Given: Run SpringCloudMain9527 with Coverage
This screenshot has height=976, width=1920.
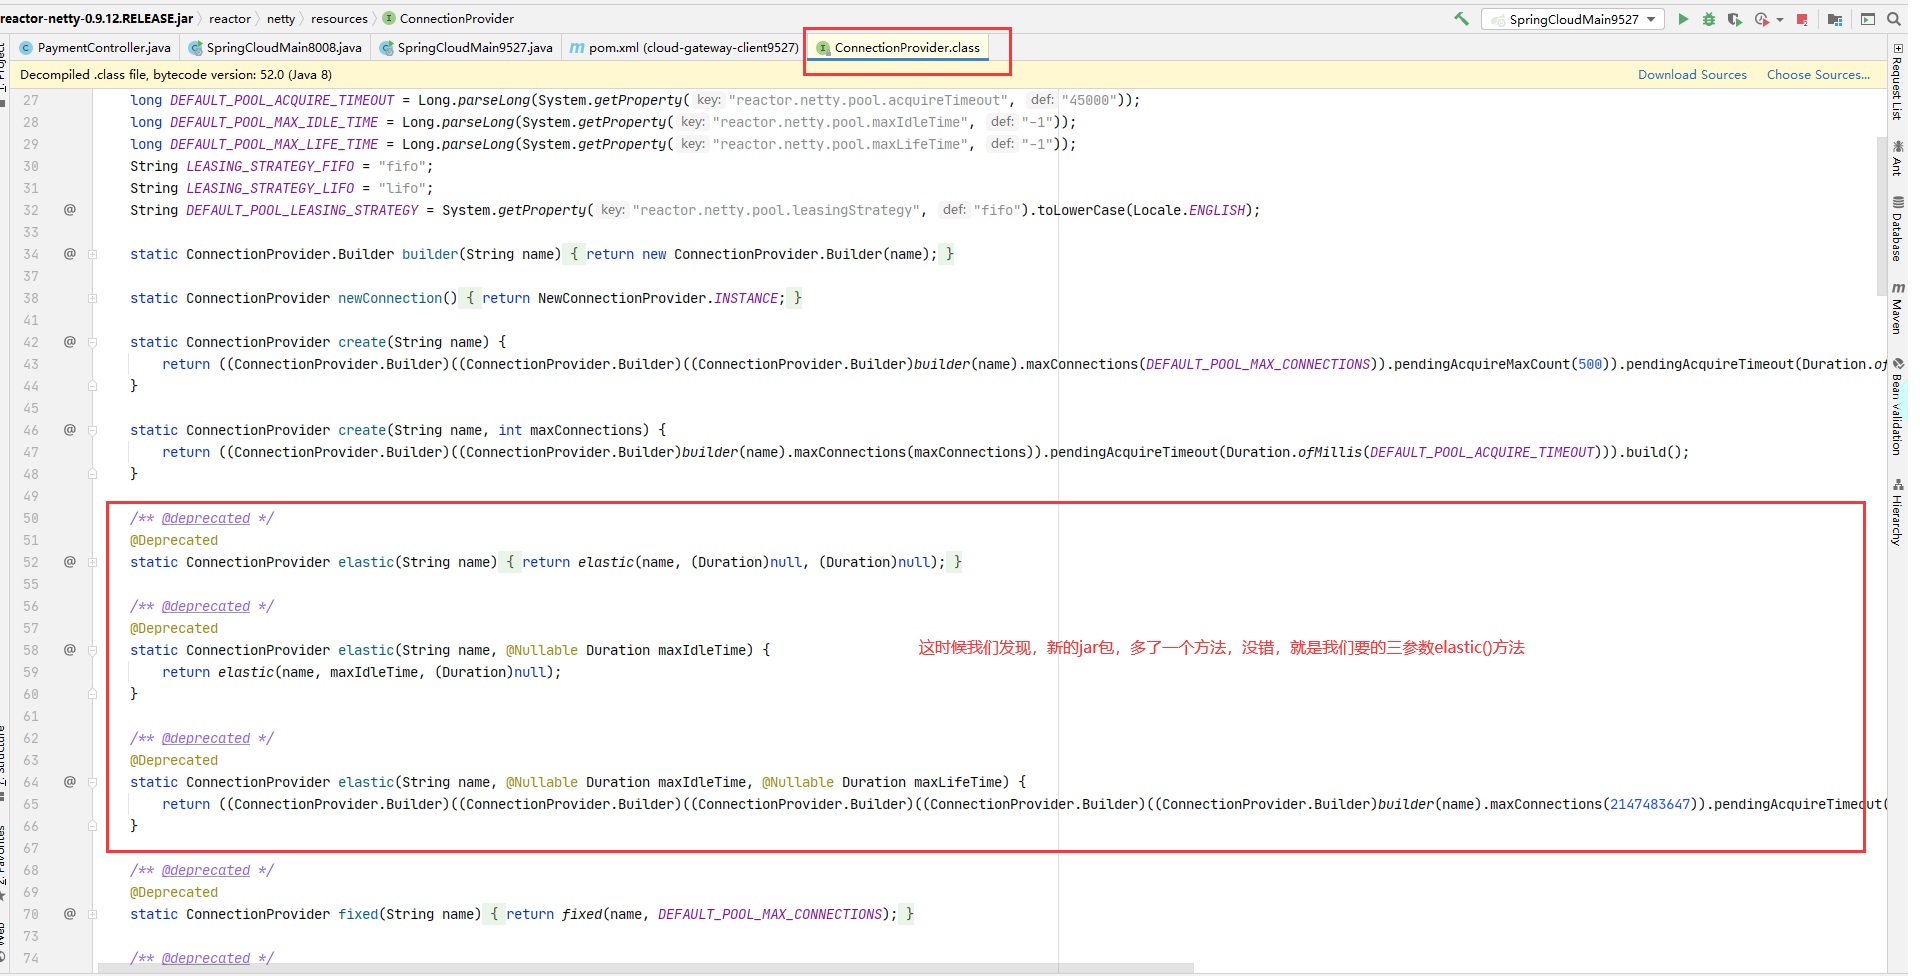Looking at the screenshot, I should (x=1735, y=19).
